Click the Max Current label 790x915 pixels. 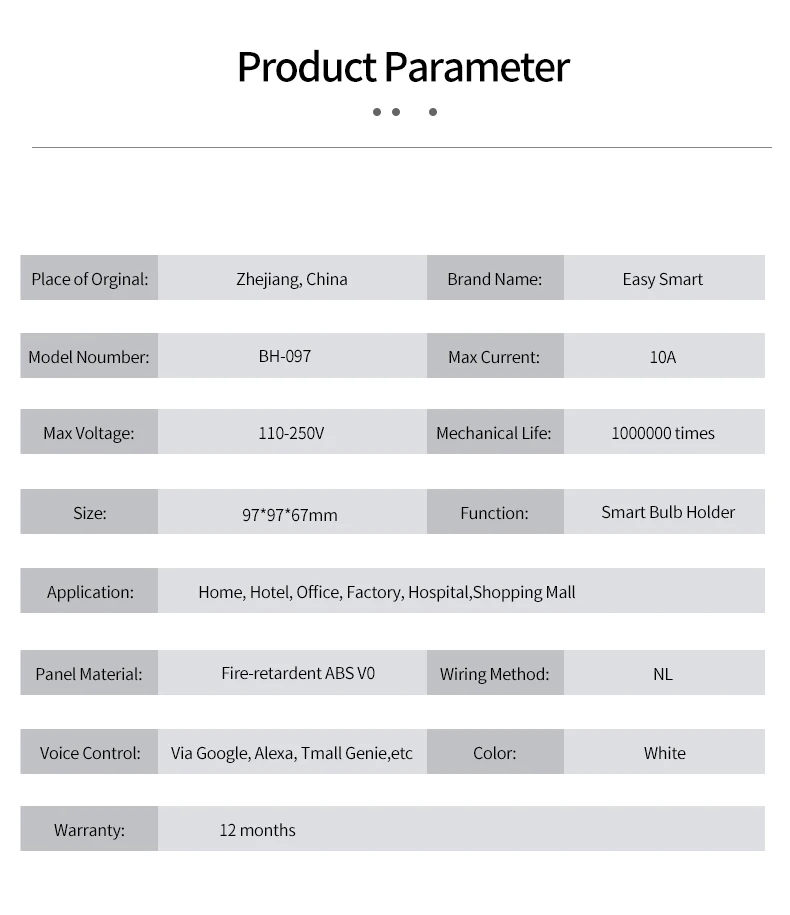click(494, 357)
